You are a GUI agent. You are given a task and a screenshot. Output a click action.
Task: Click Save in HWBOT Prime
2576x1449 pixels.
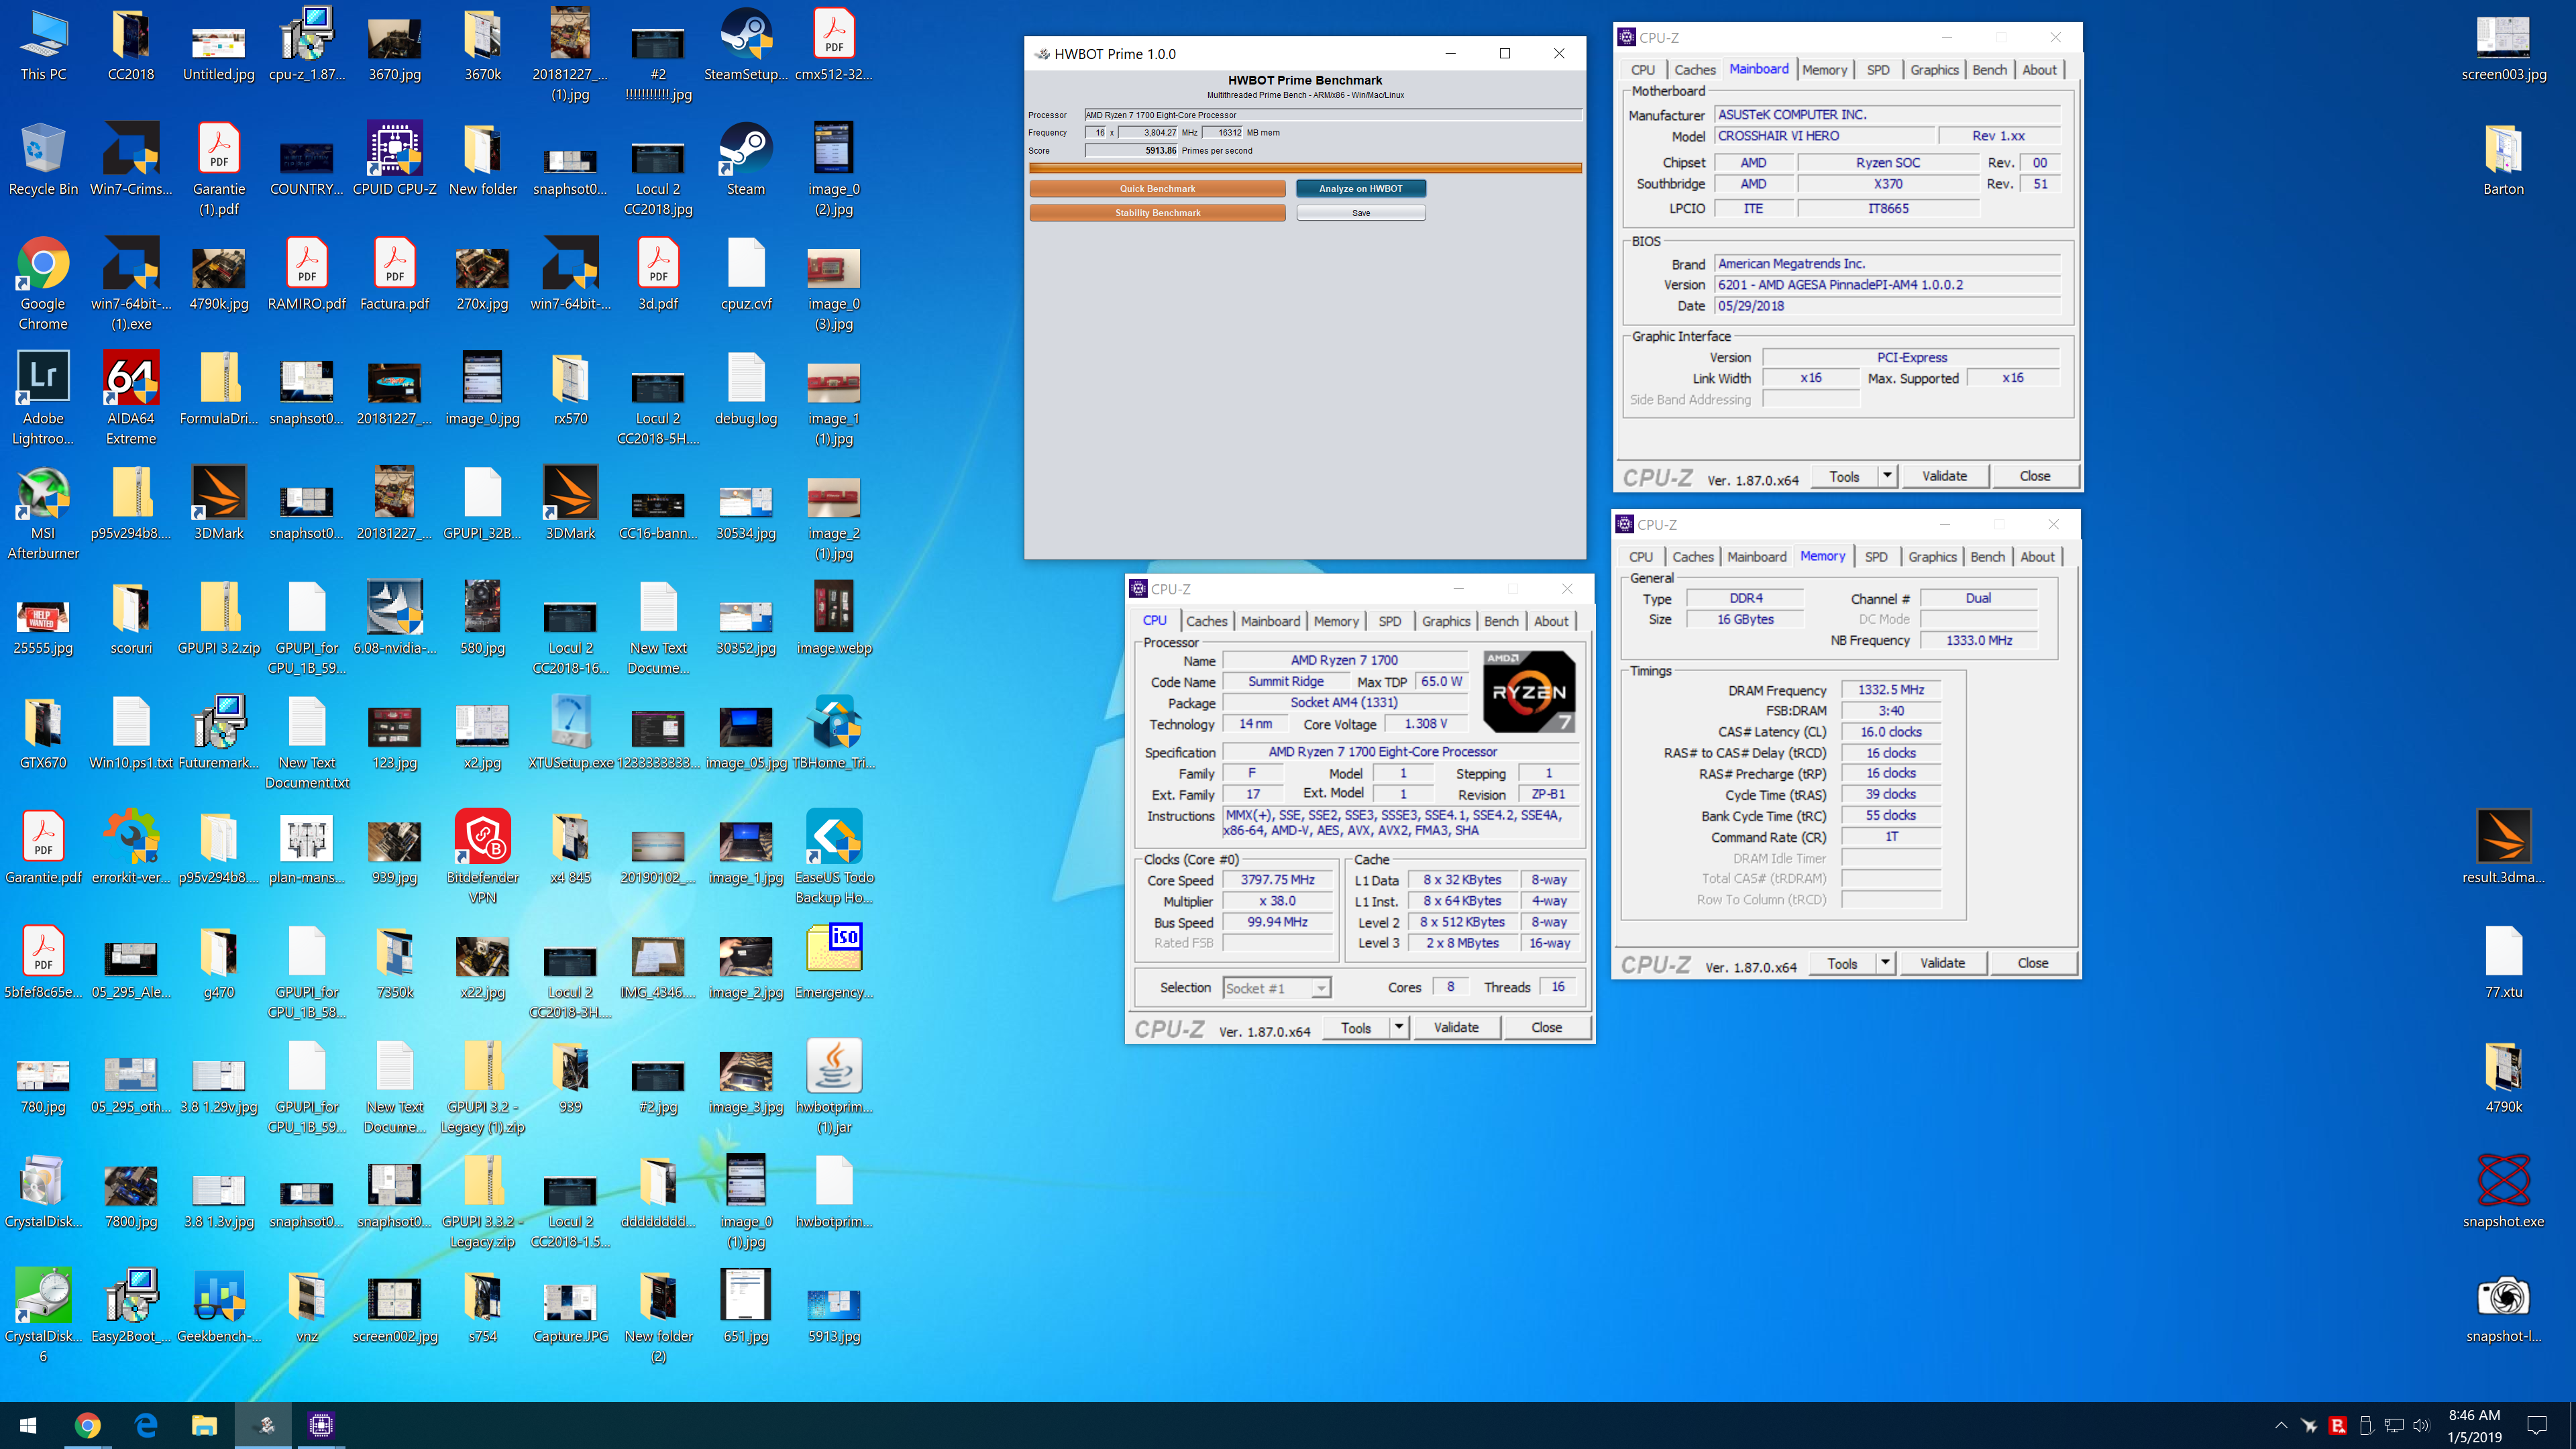(1360, 212)
